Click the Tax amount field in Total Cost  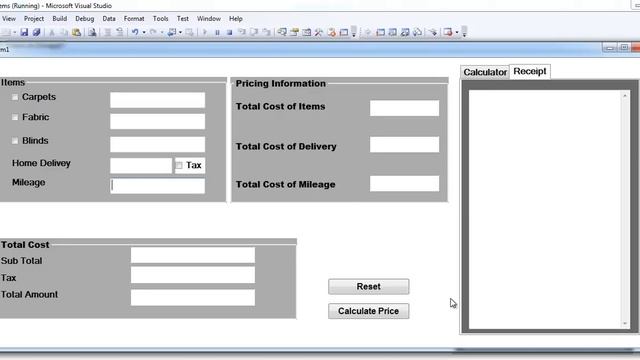pos(193,275)
